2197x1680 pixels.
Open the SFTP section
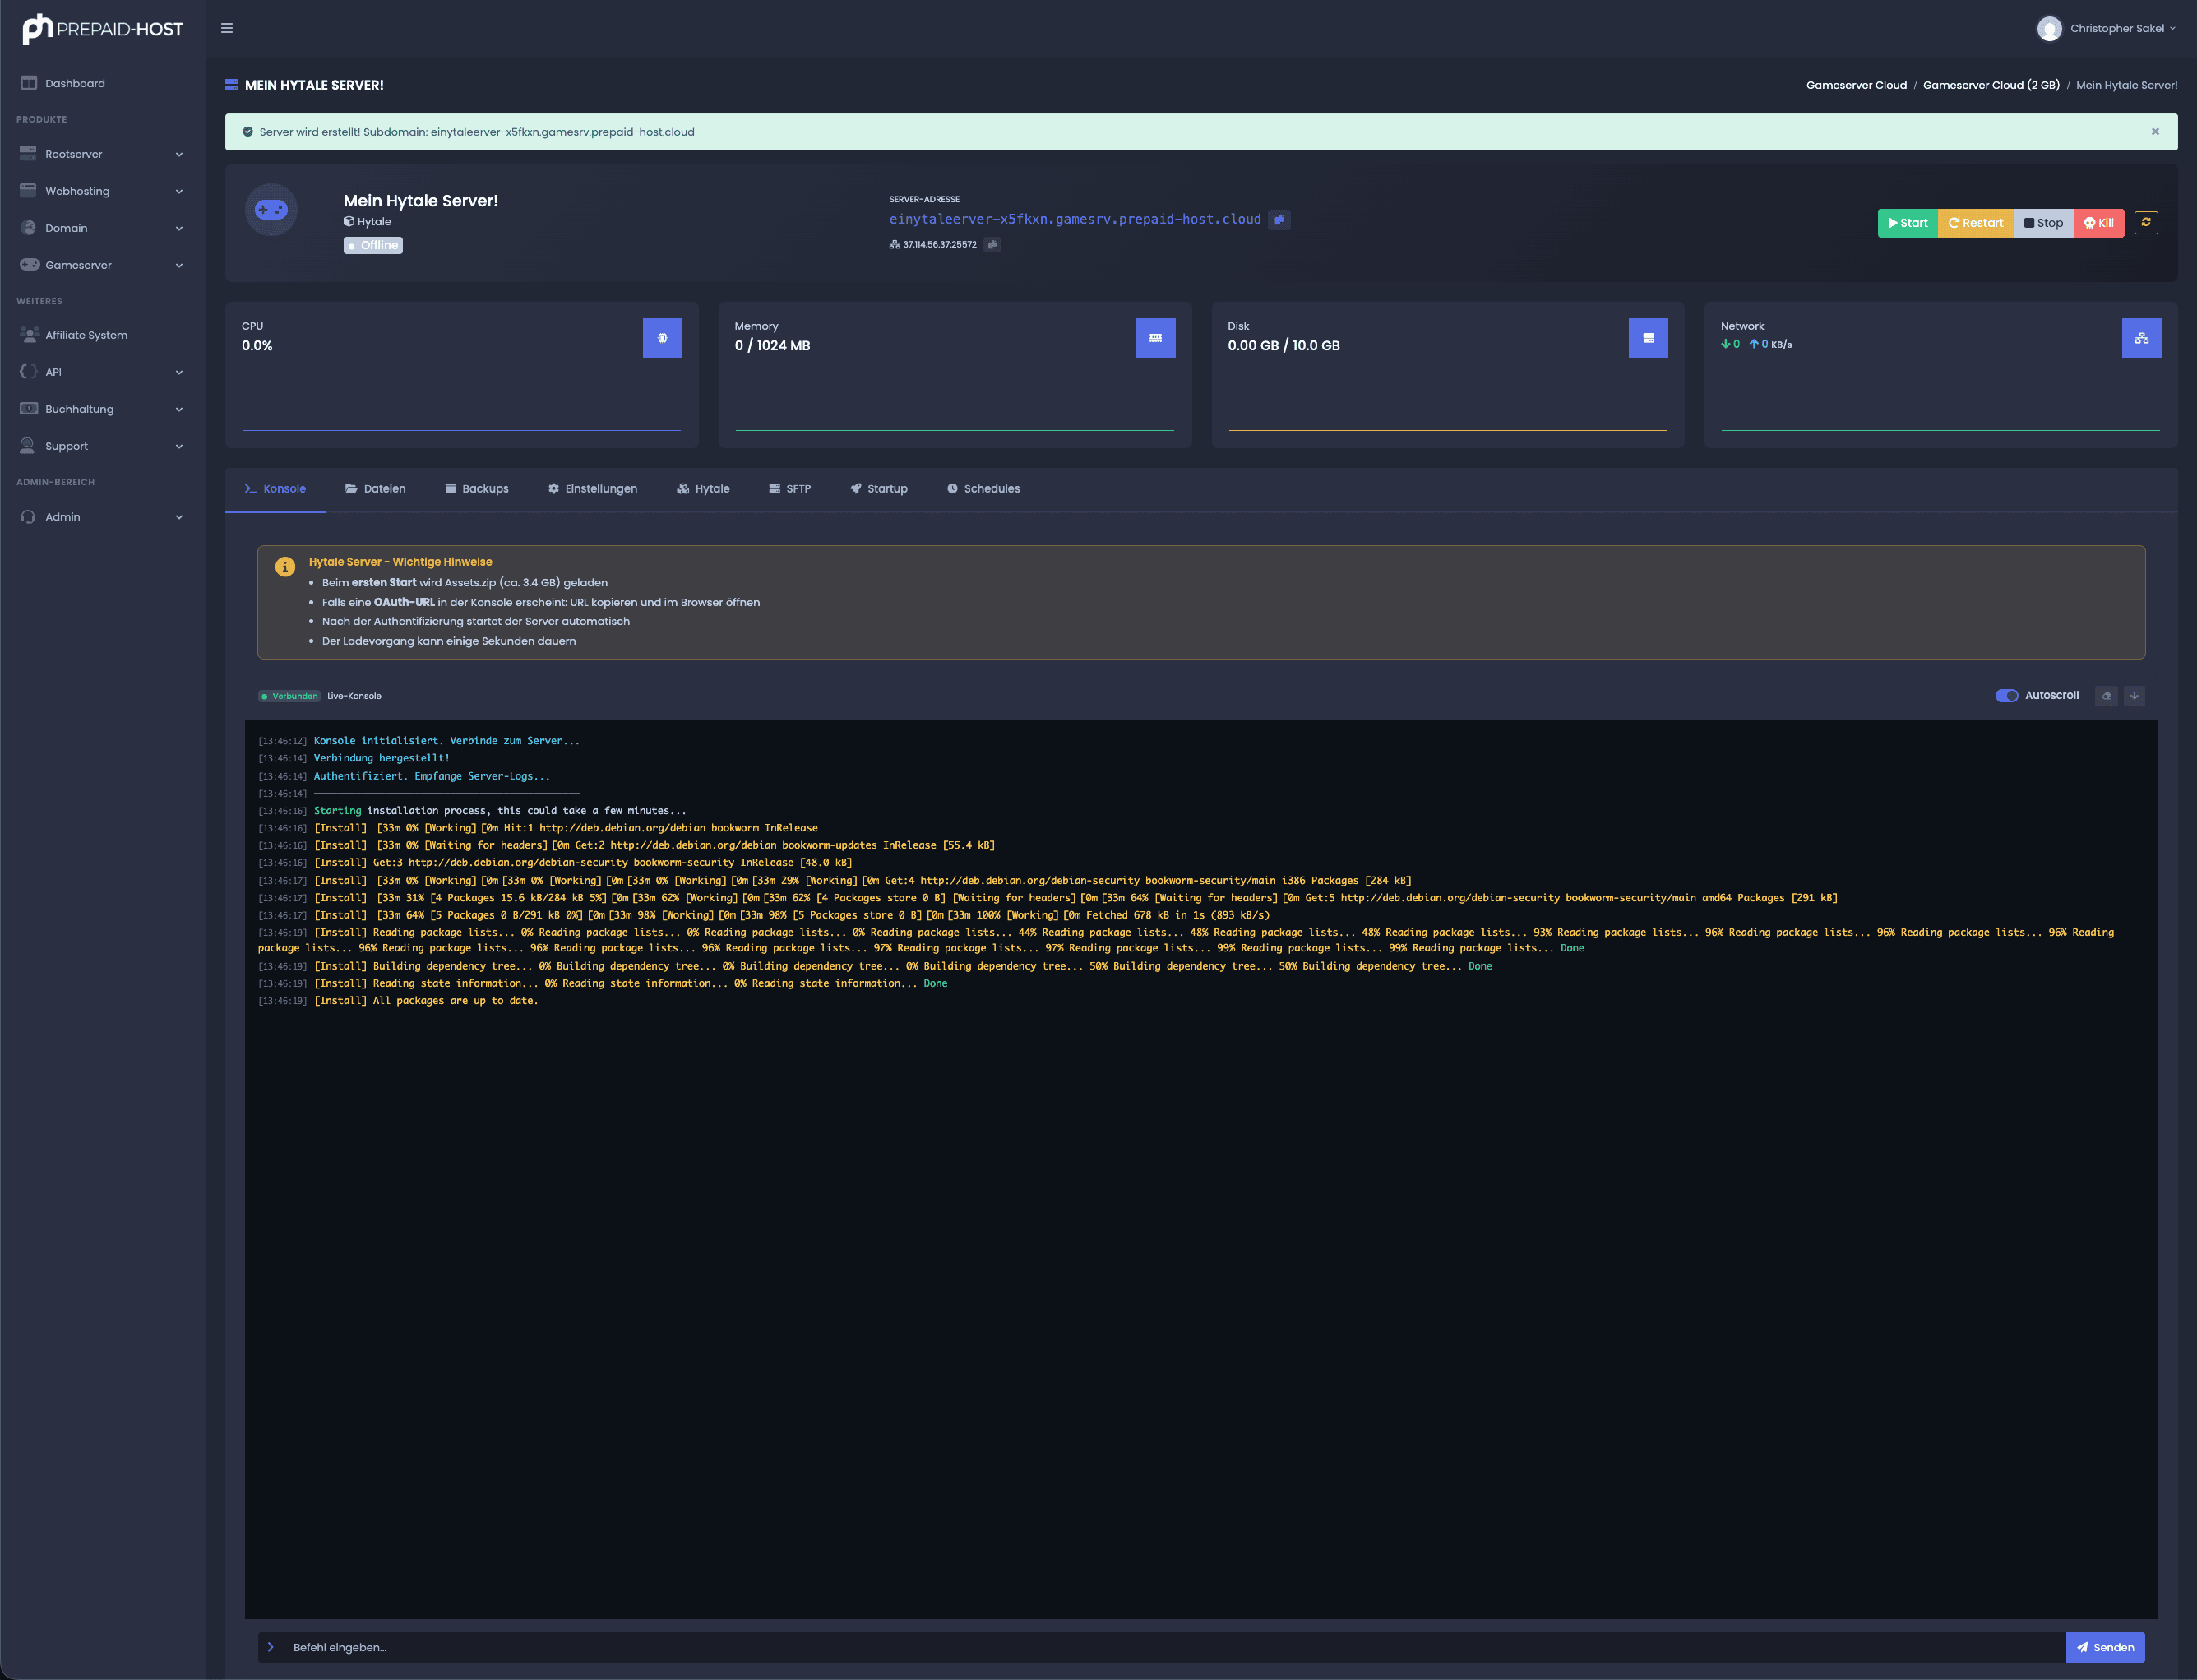click(x=790, y=488)
